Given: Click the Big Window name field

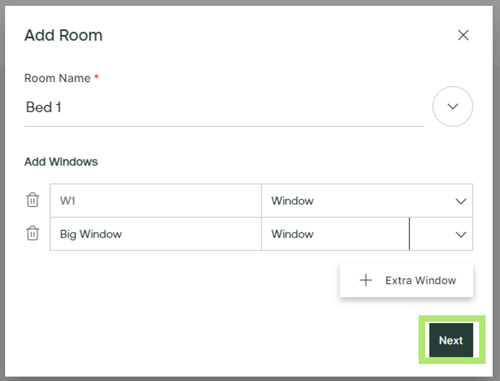Looking at the screenshot, I should coord(156,234).
